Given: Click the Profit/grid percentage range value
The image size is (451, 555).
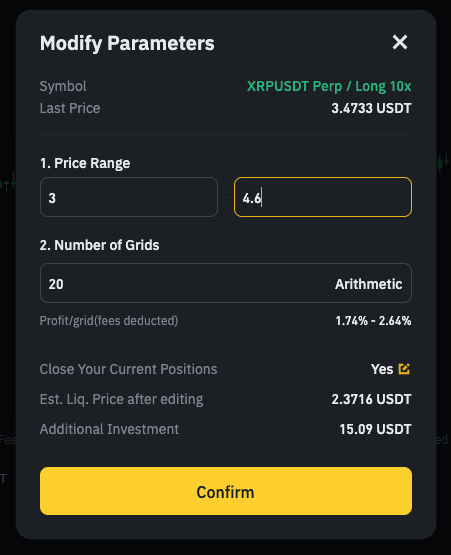Looking at the screenshot, I should pyautogui.click(x=373, y=321).
